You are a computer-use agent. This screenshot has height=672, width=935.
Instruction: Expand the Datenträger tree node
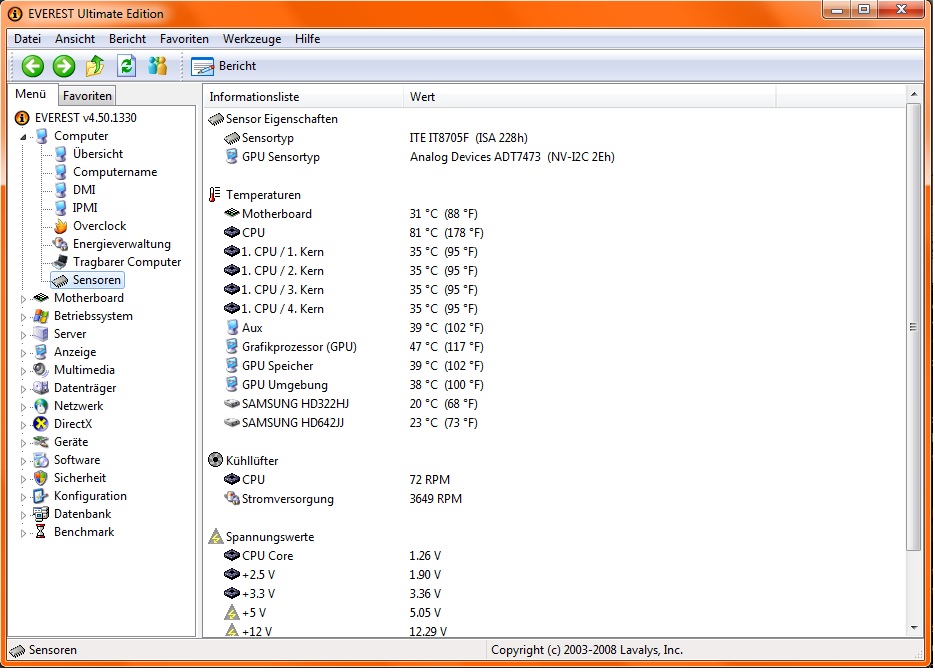click(23, 389)
